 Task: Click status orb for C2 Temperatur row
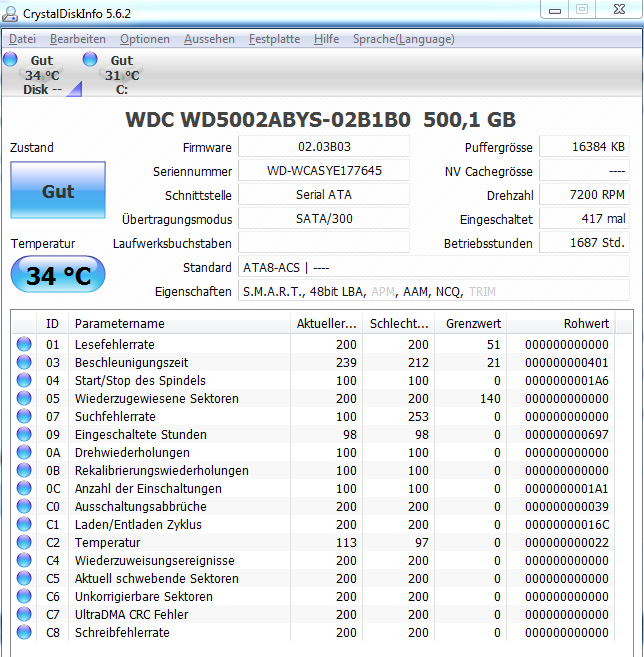[x=24, y=542]
